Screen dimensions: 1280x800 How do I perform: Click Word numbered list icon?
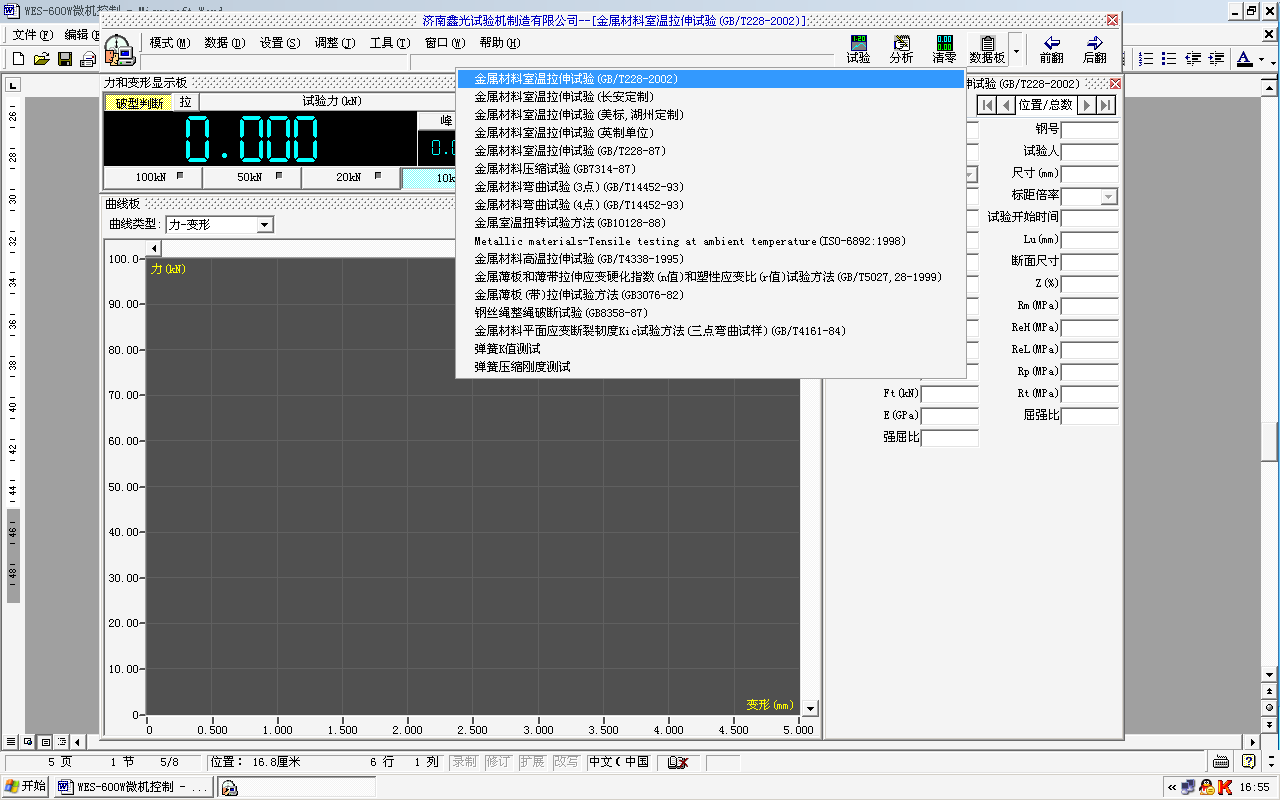[x=1146, y=59]
